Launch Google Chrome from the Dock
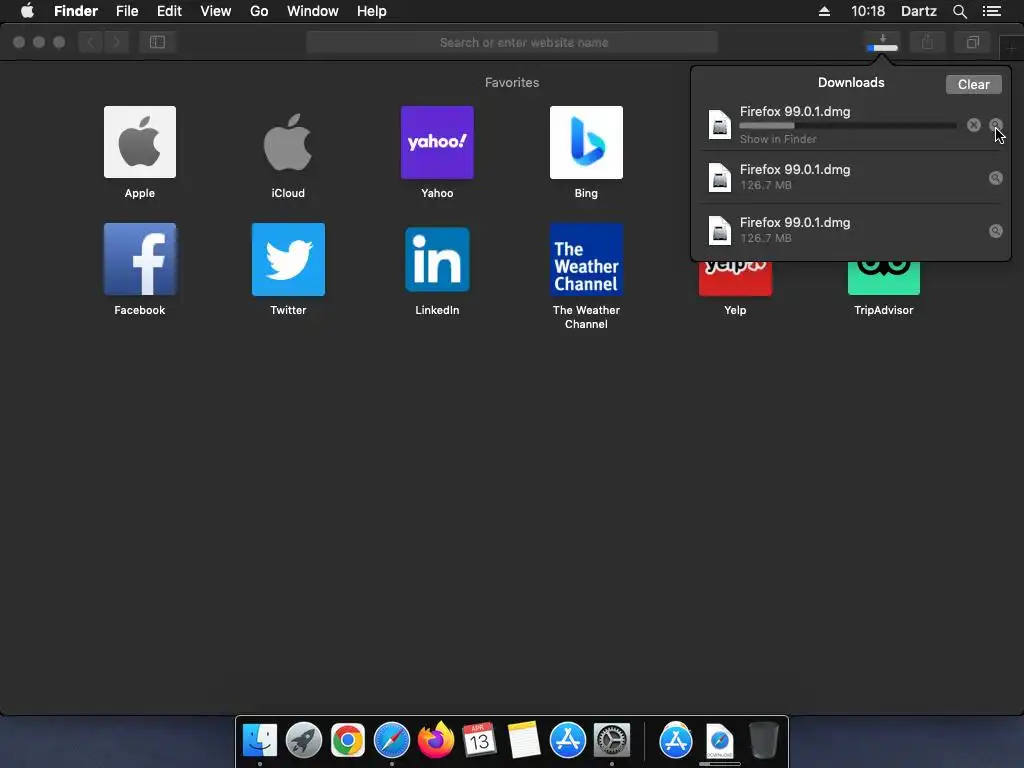1024x768 pixels. point(347,740)
